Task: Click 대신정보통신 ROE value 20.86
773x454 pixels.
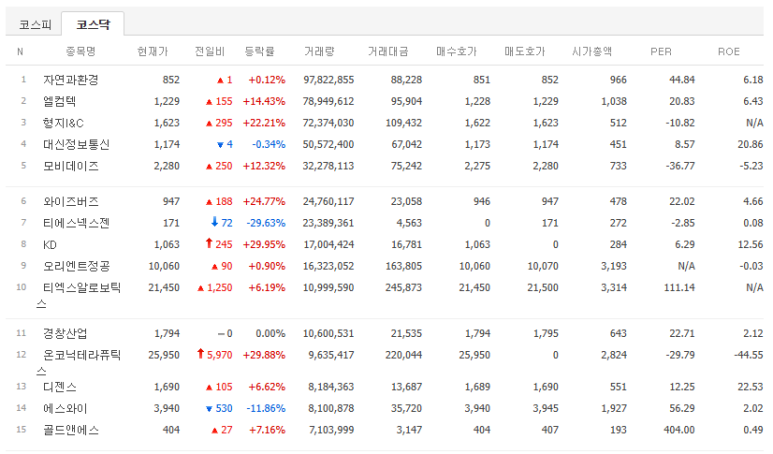Action: [750, 144]
